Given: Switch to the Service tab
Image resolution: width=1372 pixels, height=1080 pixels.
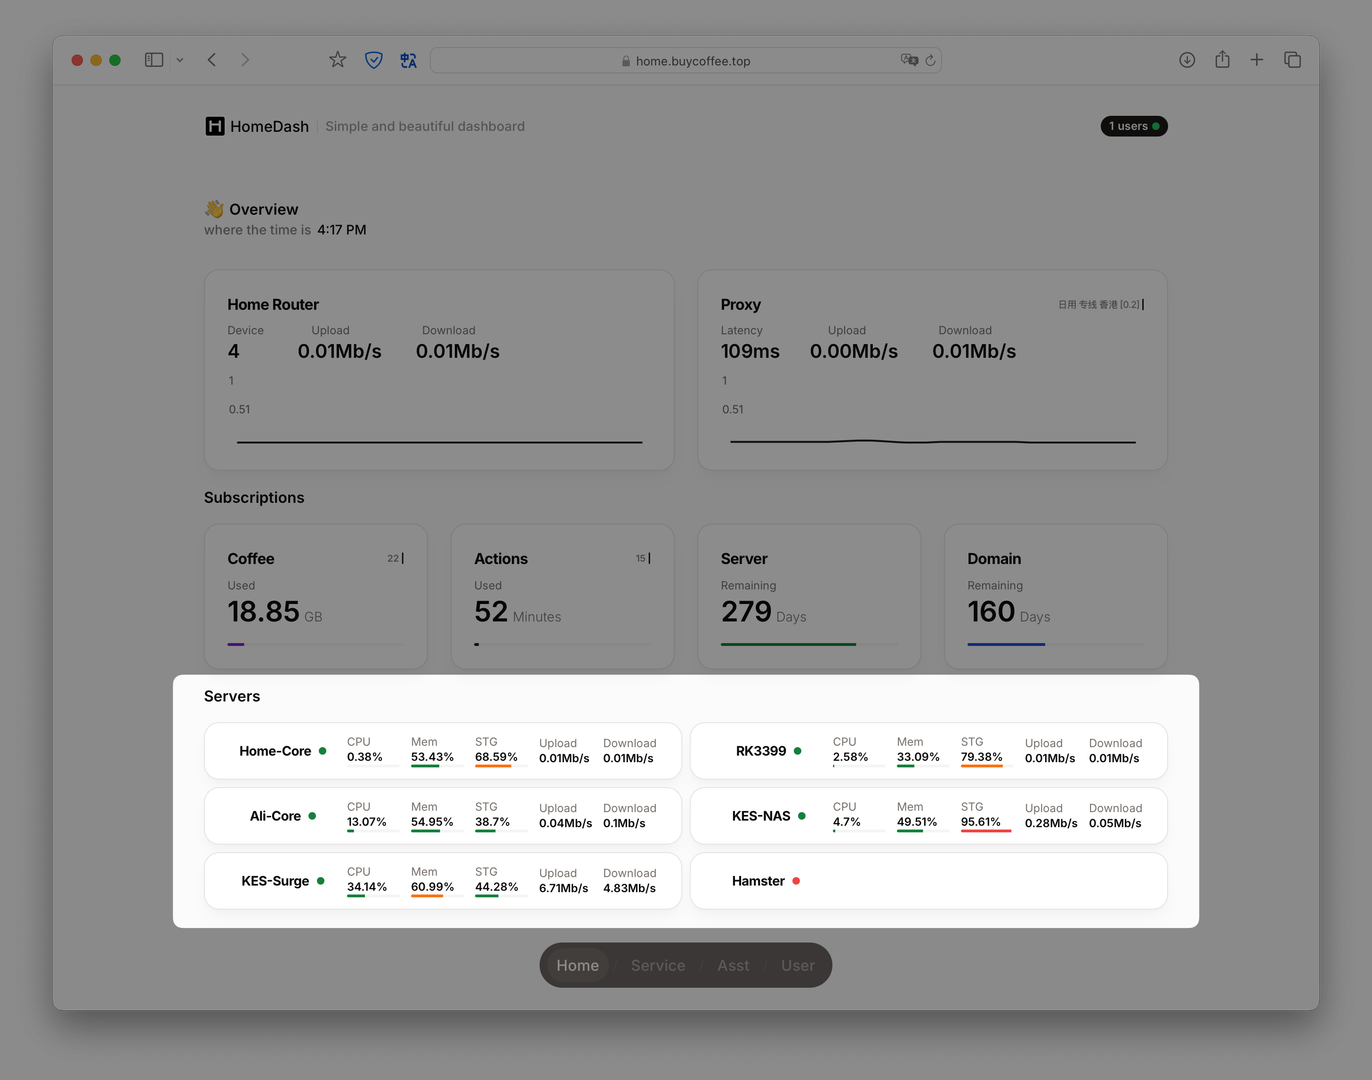Looking at the screenshot, I should tap(658, 965).
